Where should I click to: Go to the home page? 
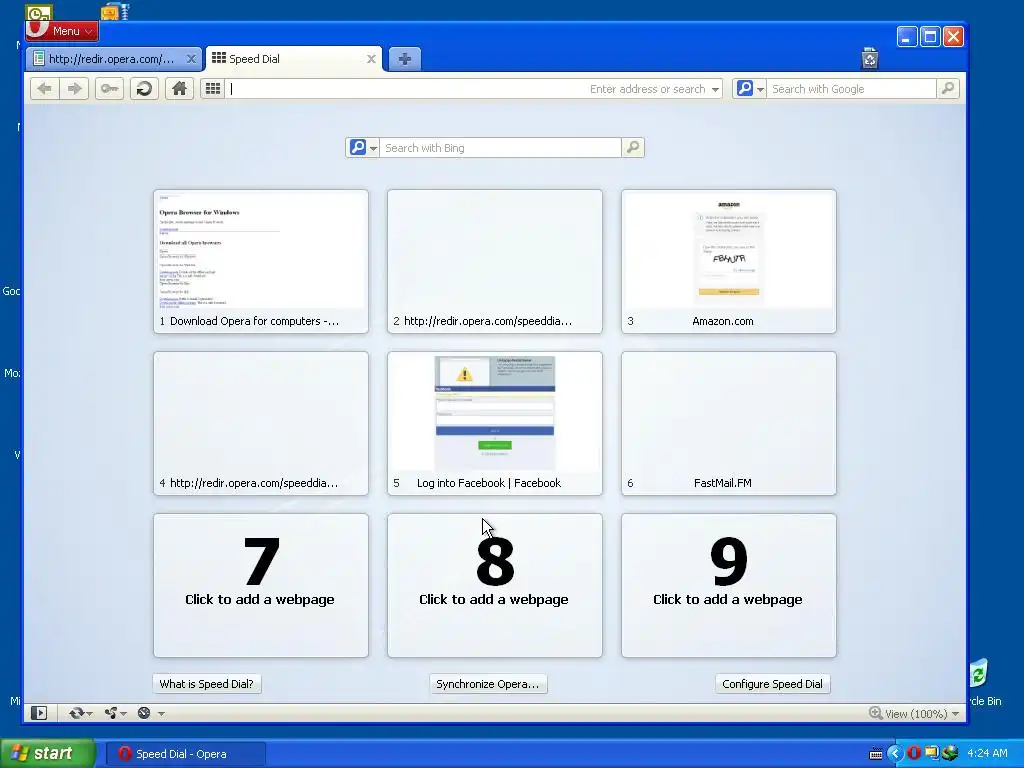[x=179, y=88]
